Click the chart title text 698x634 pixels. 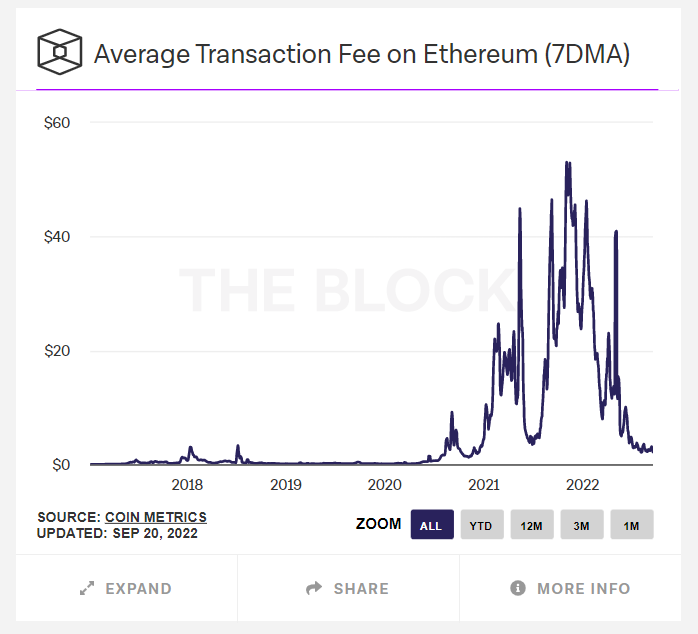coord(361,54)
